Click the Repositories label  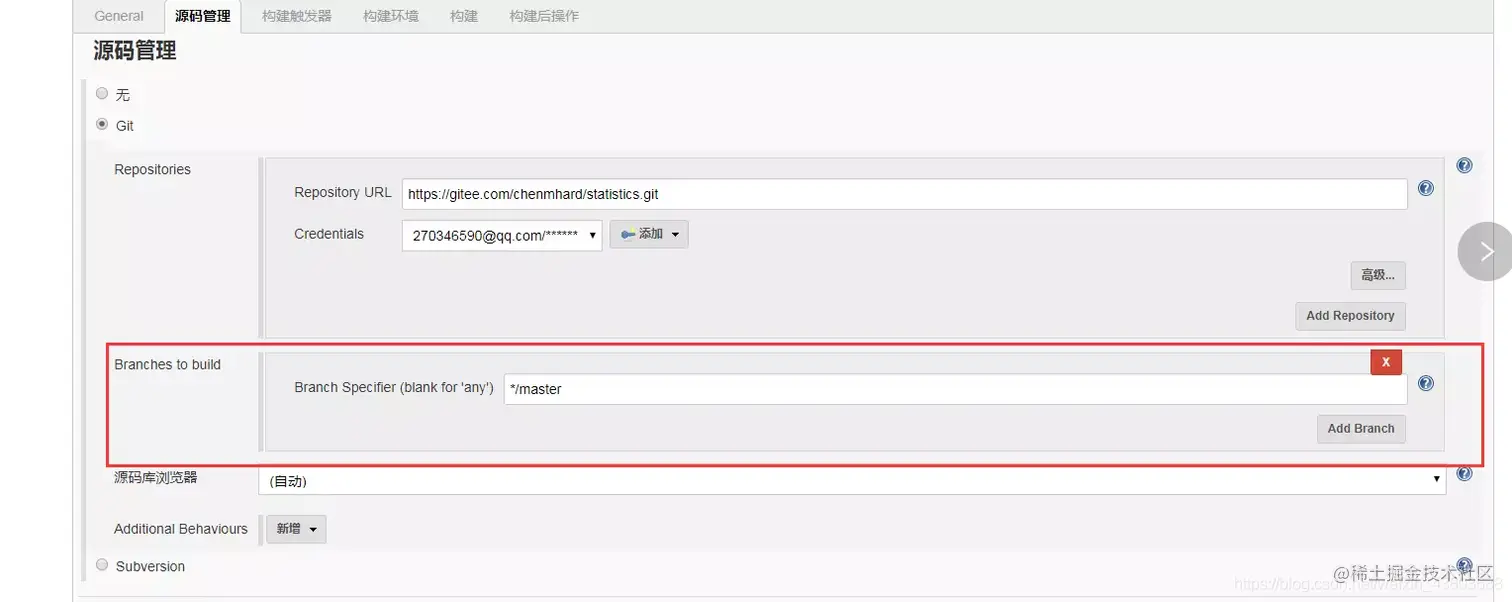pyautogui.click(x=152, y=169)
